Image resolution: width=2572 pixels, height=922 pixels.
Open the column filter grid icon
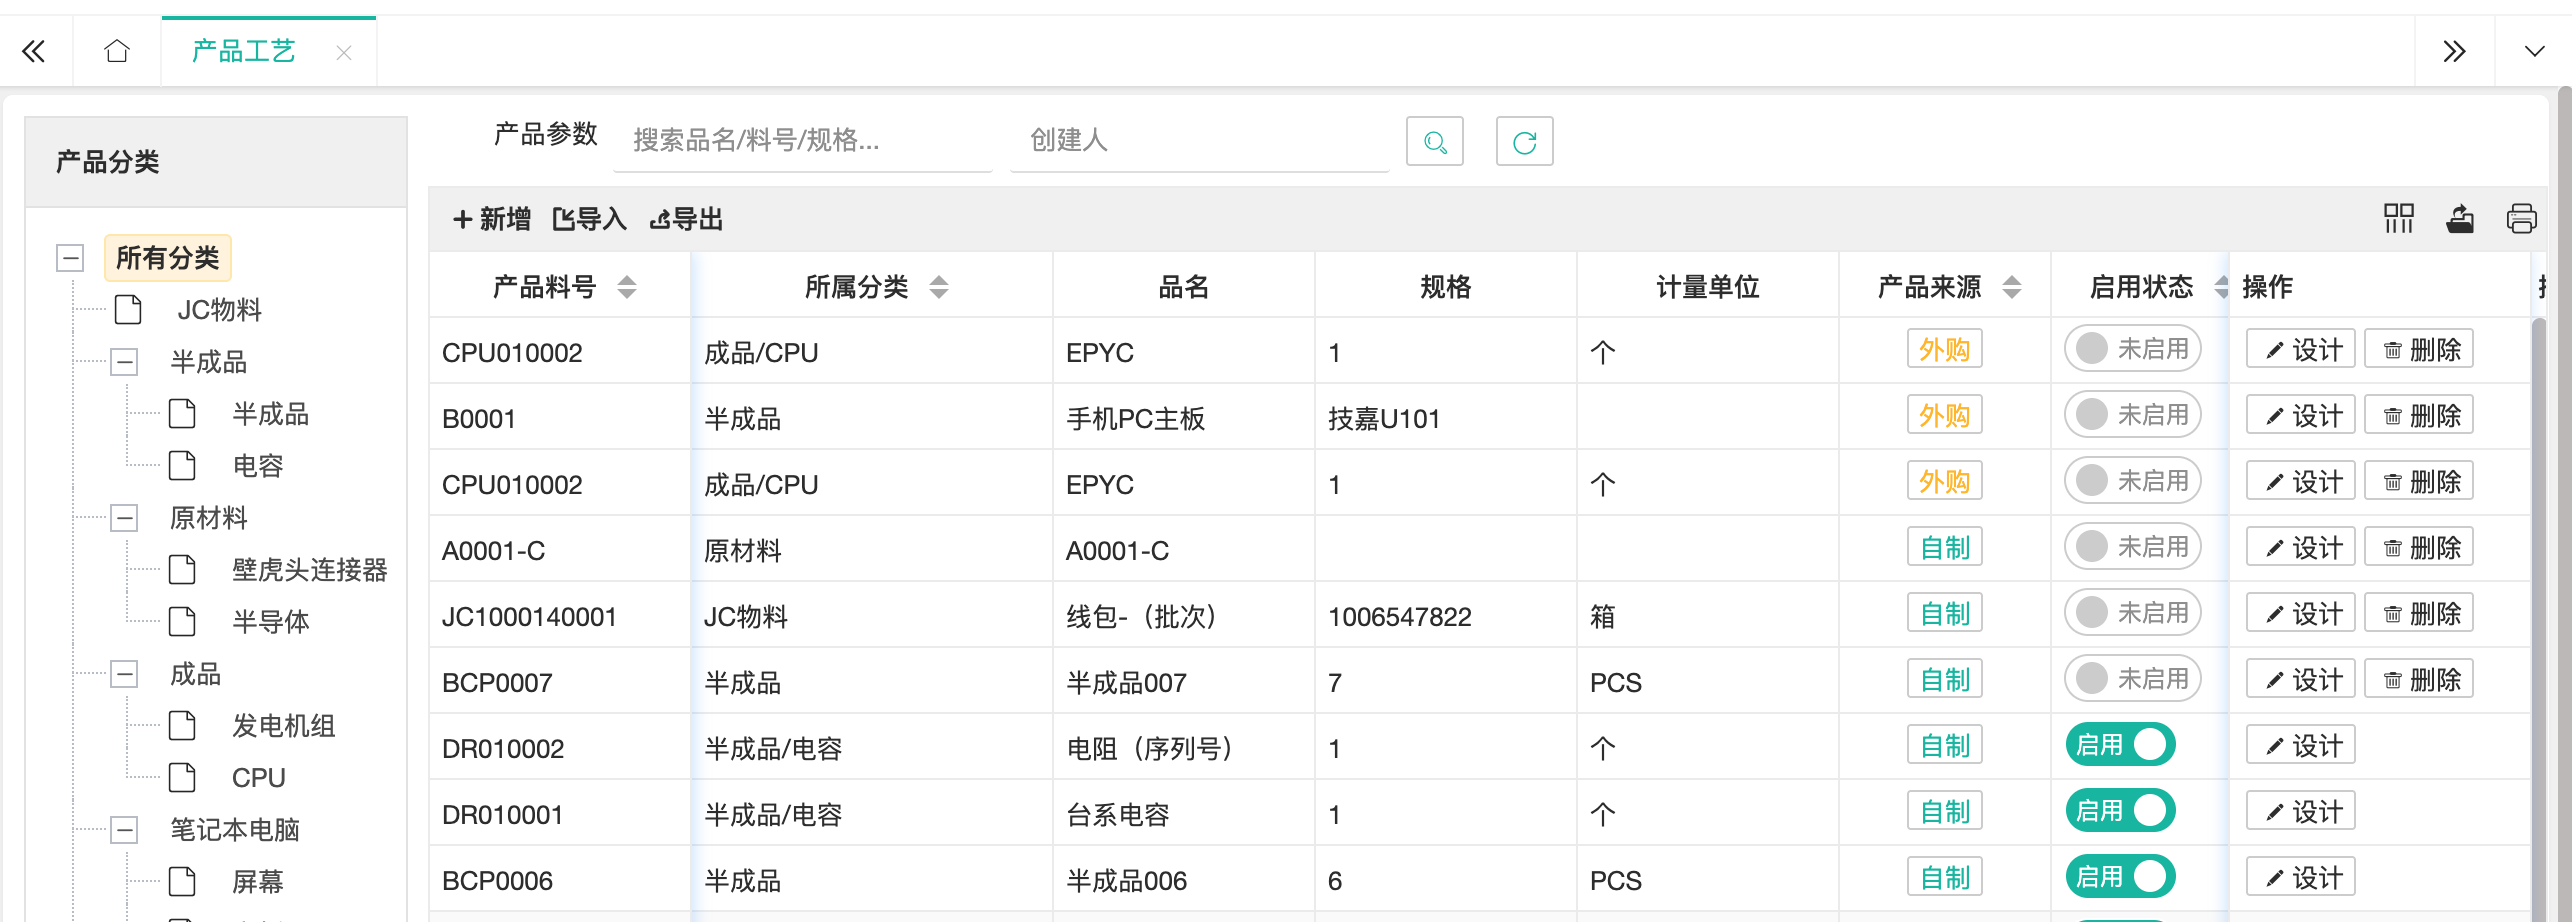tap(2398, 219)
